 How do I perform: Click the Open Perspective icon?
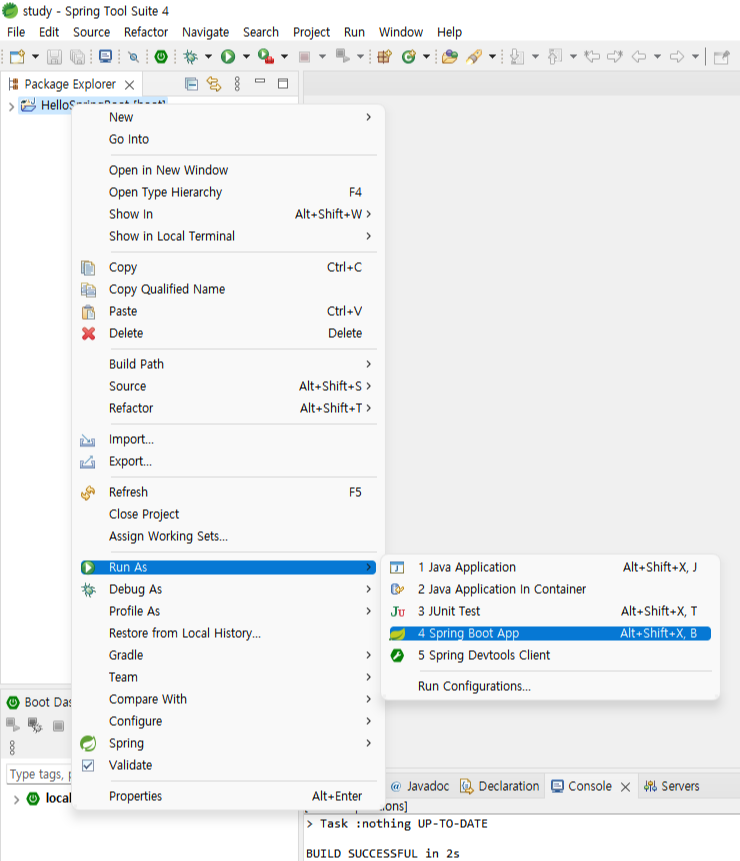721,57
